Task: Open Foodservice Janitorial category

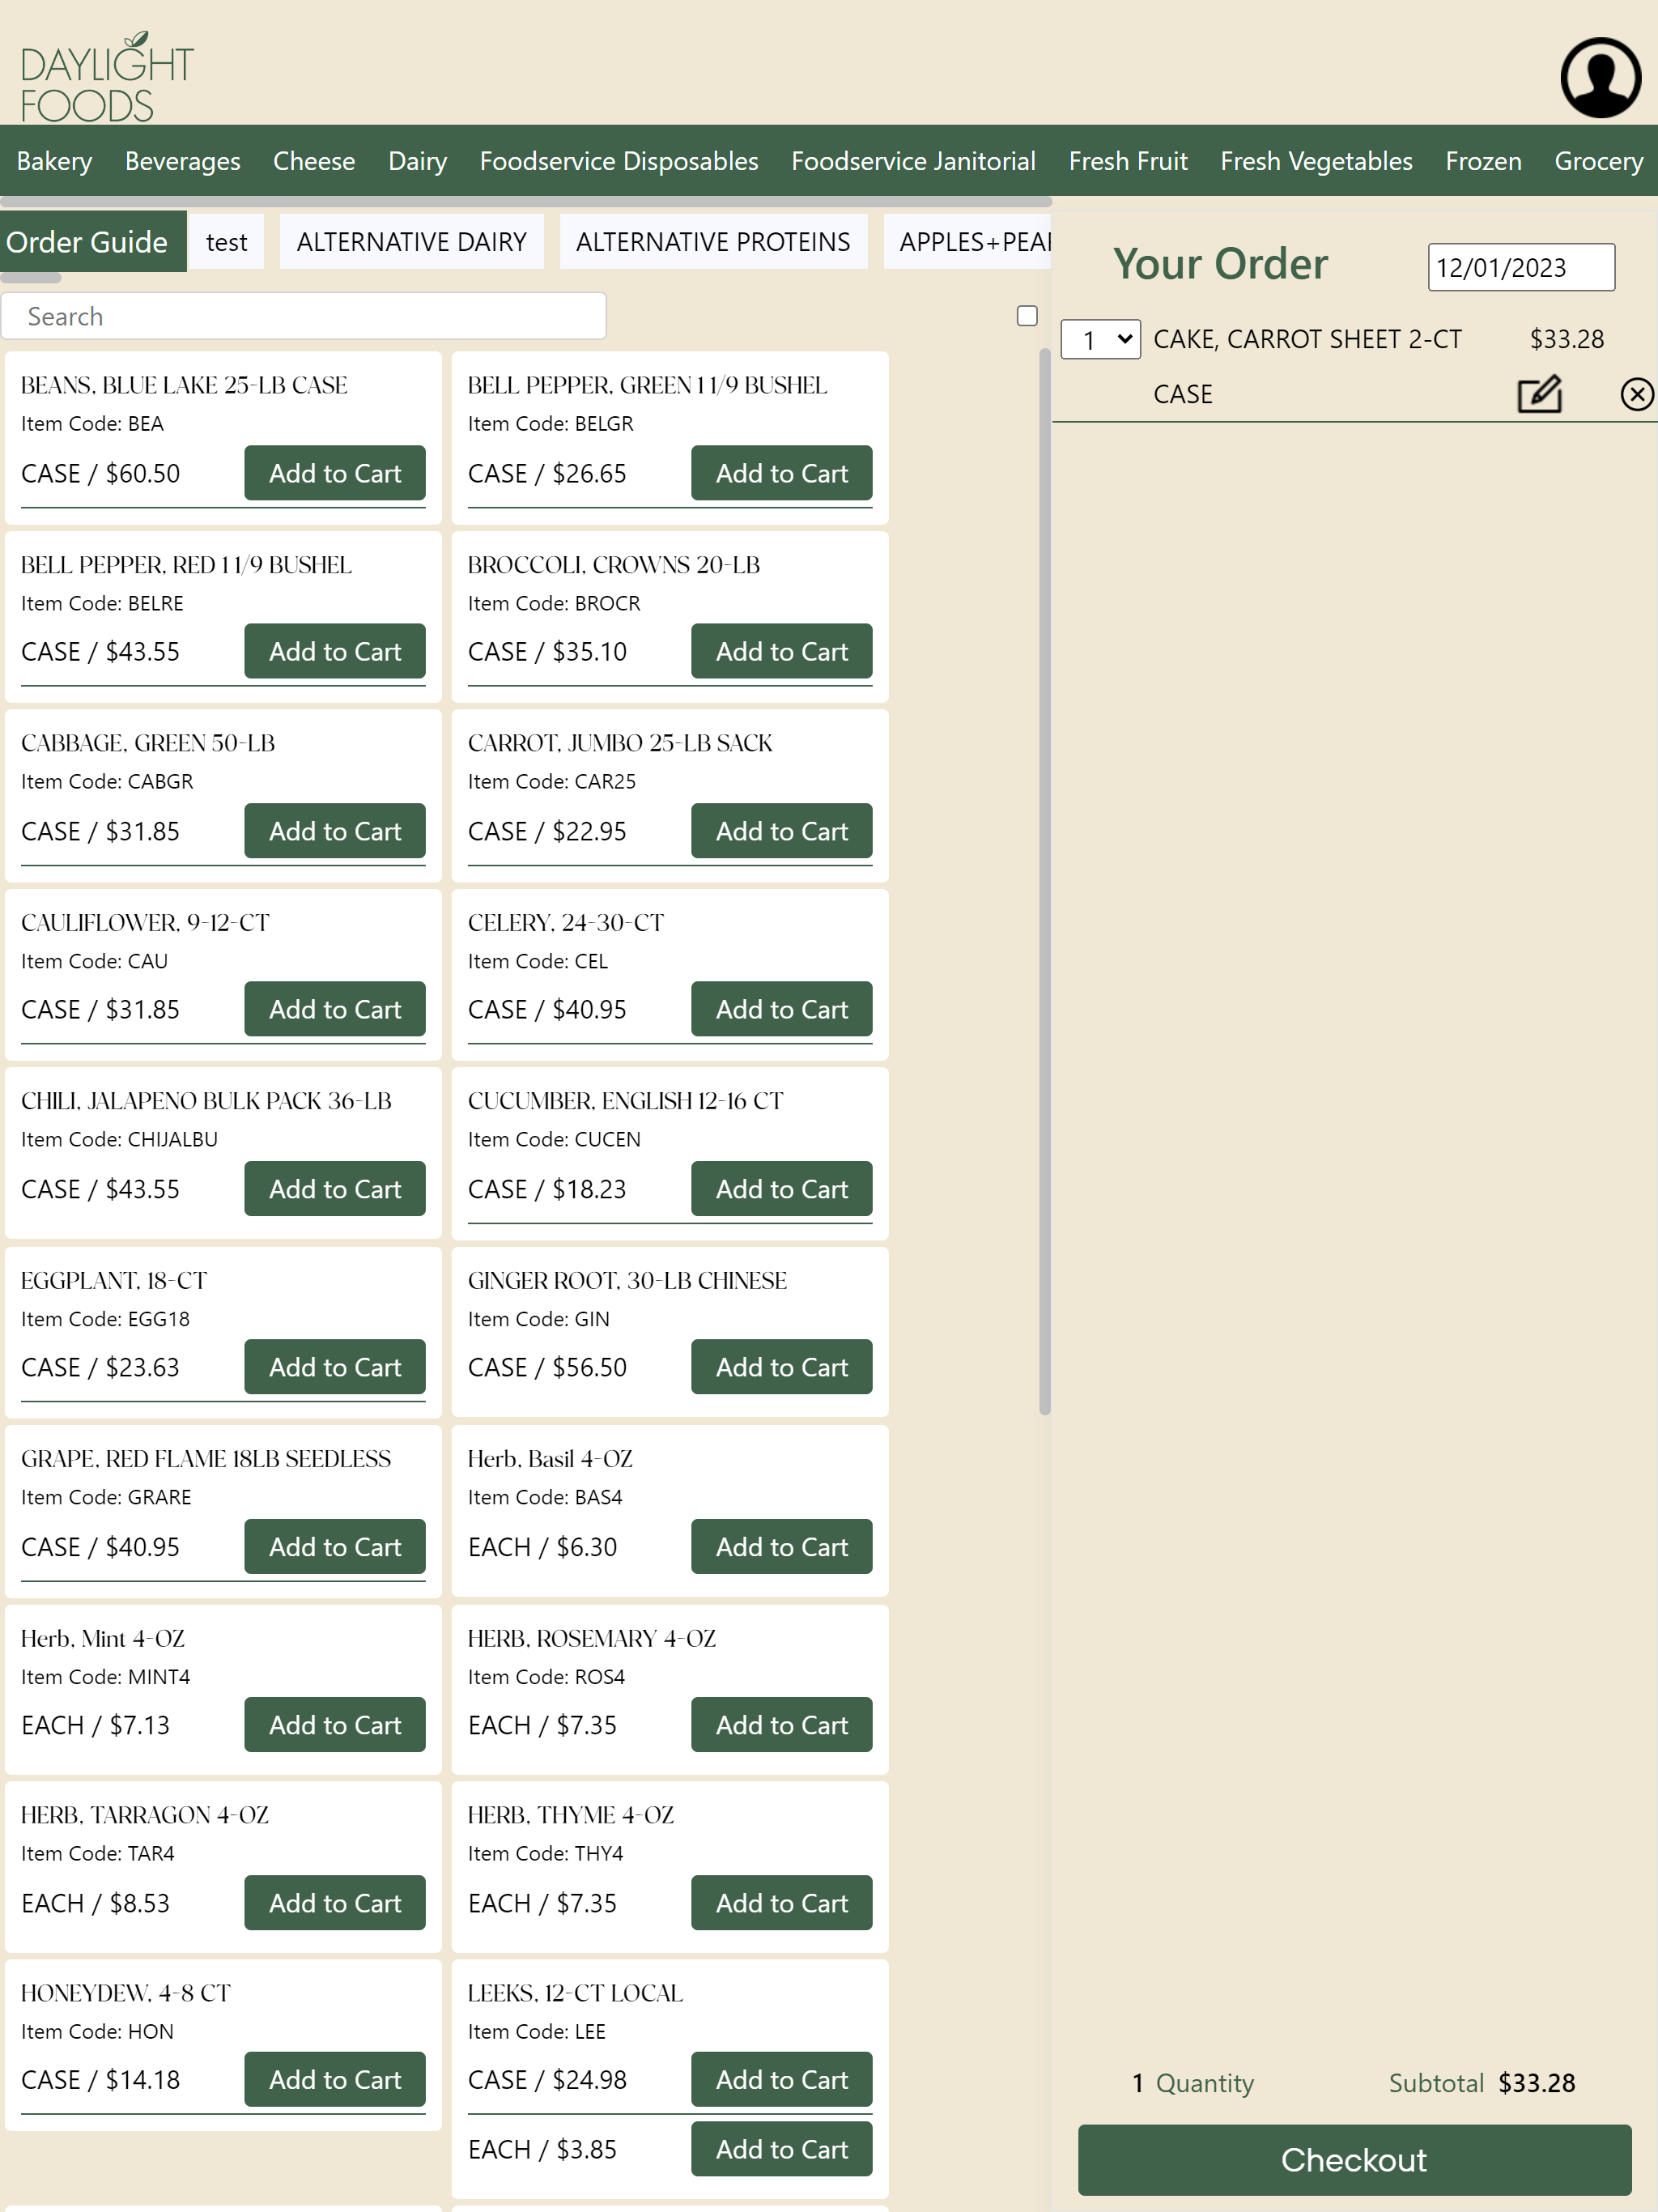Action: point(913,161)
